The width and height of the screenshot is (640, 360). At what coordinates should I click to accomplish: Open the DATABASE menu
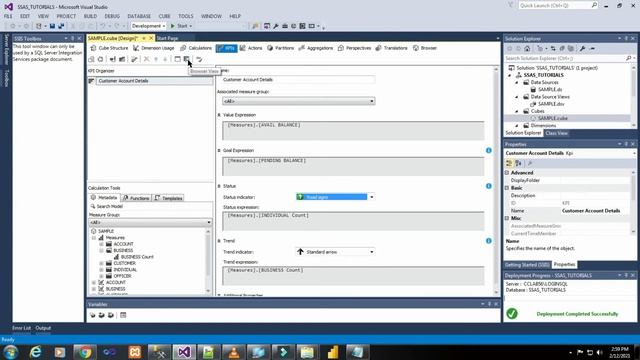point(139,16)
